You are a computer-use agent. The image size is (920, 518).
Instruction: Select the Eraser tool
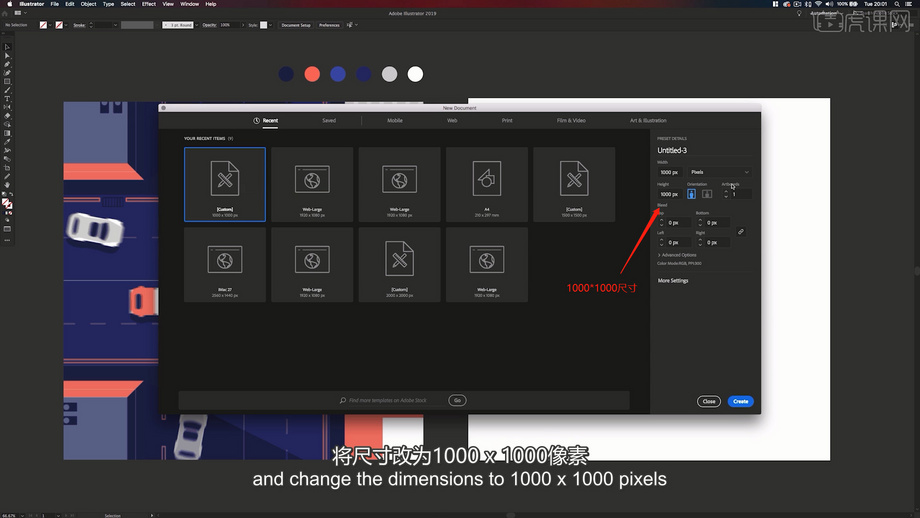[7, 116]
